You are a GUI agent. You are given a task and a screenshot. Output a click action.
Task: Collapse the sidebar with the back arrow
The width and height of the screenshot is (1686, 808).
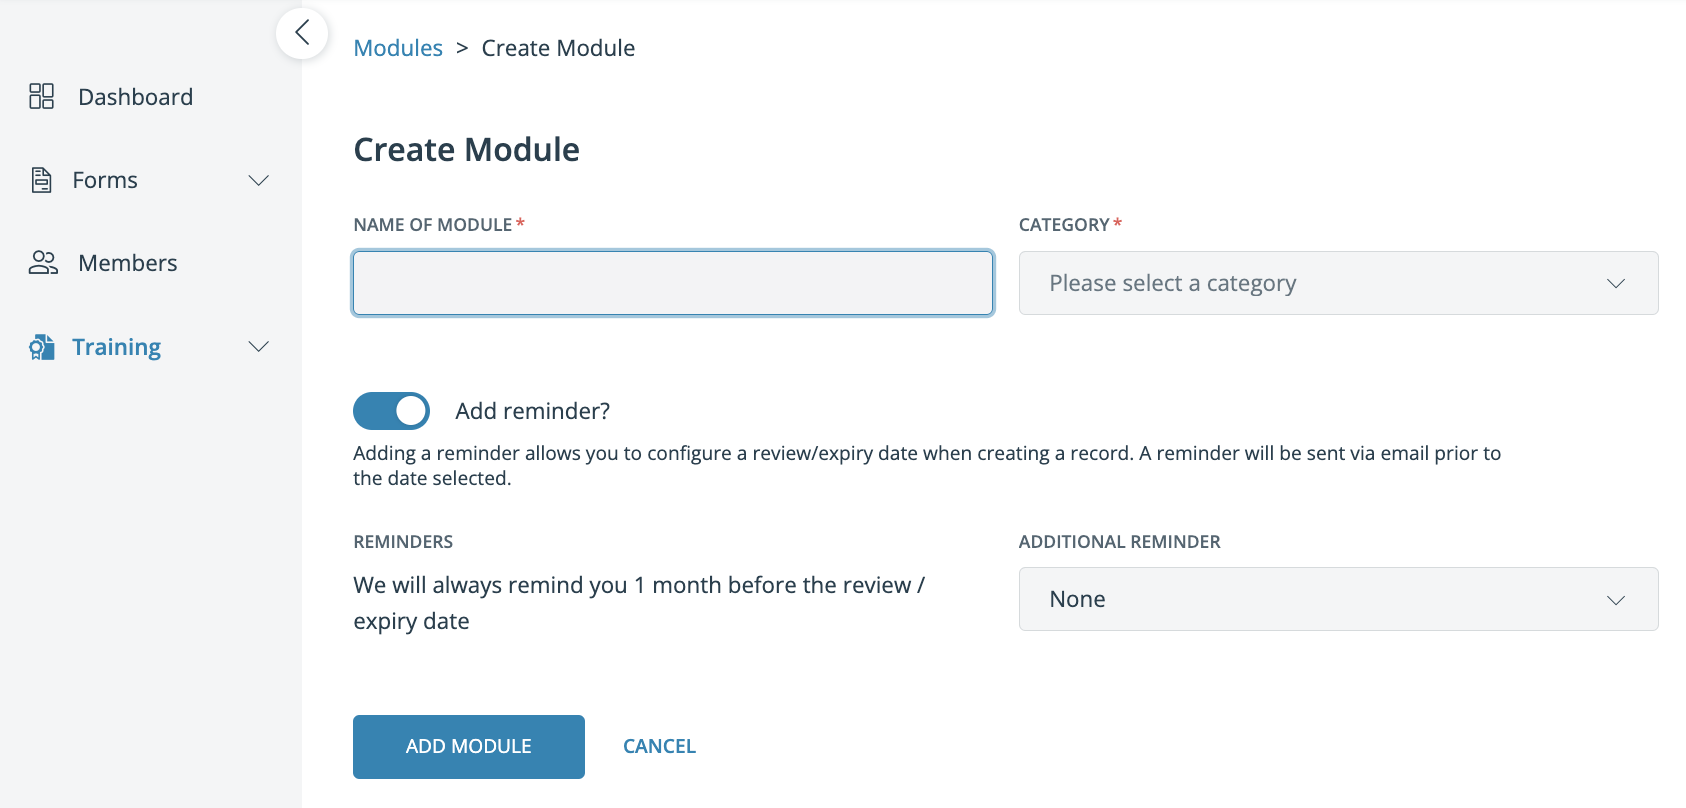(x=302, y=33)
